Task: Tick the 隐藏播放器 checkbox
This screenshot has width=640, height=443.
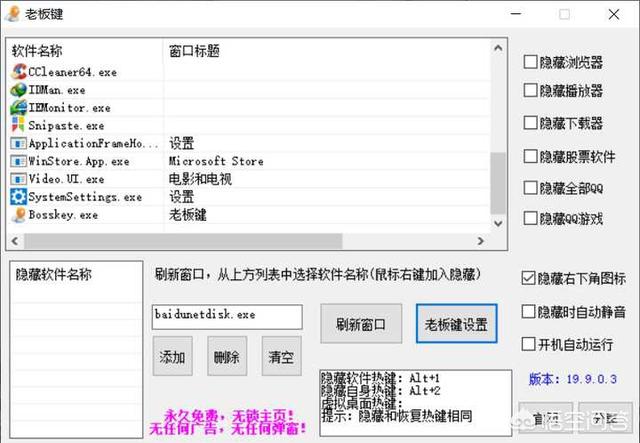Action: (x=530, y=91)
